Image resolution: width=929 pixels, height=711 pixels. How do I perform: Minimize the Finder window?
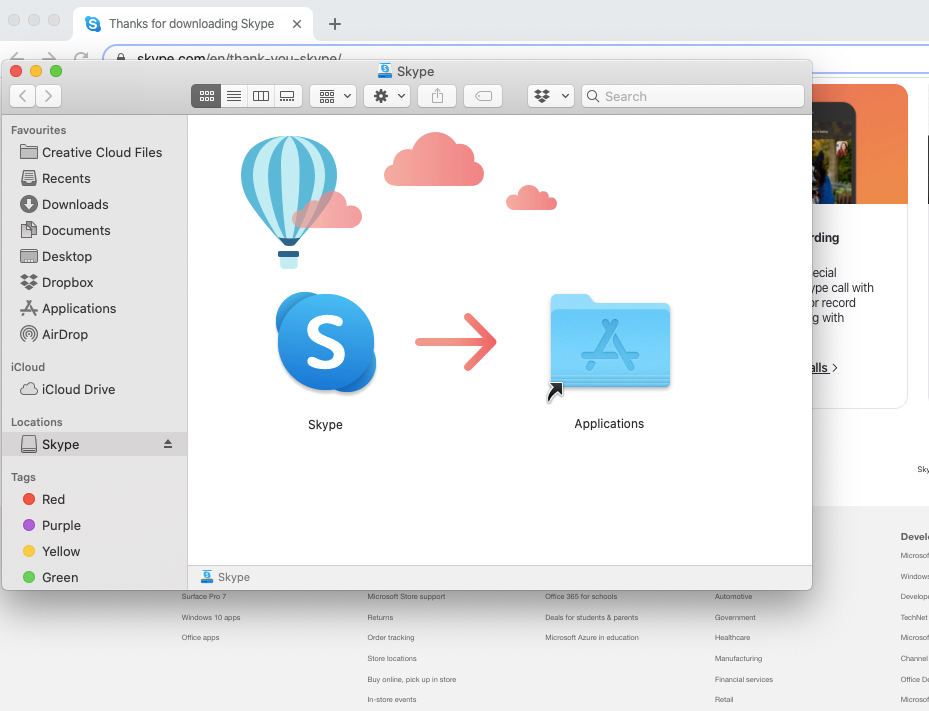click(36, 71)
